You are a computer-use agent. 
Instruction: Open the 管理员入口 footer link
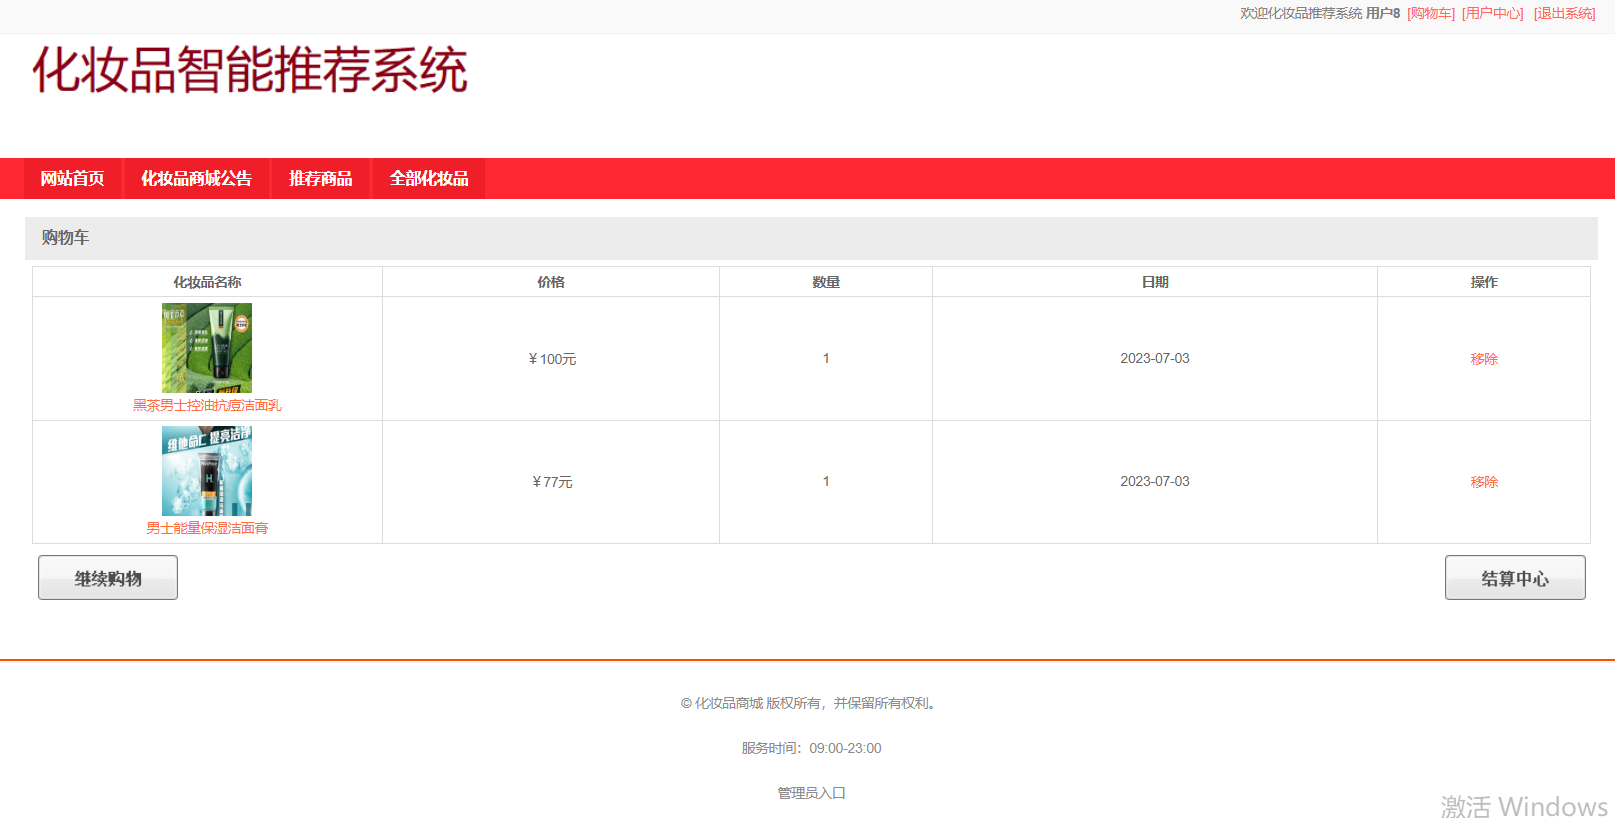[x=812, y=793]
